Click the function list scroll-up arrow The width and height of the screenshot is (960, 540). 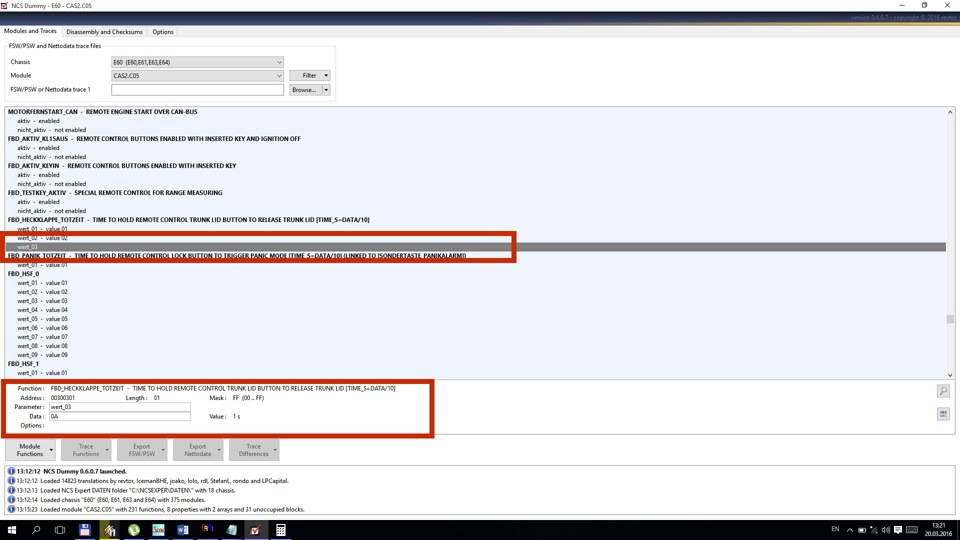pos(950,112)
